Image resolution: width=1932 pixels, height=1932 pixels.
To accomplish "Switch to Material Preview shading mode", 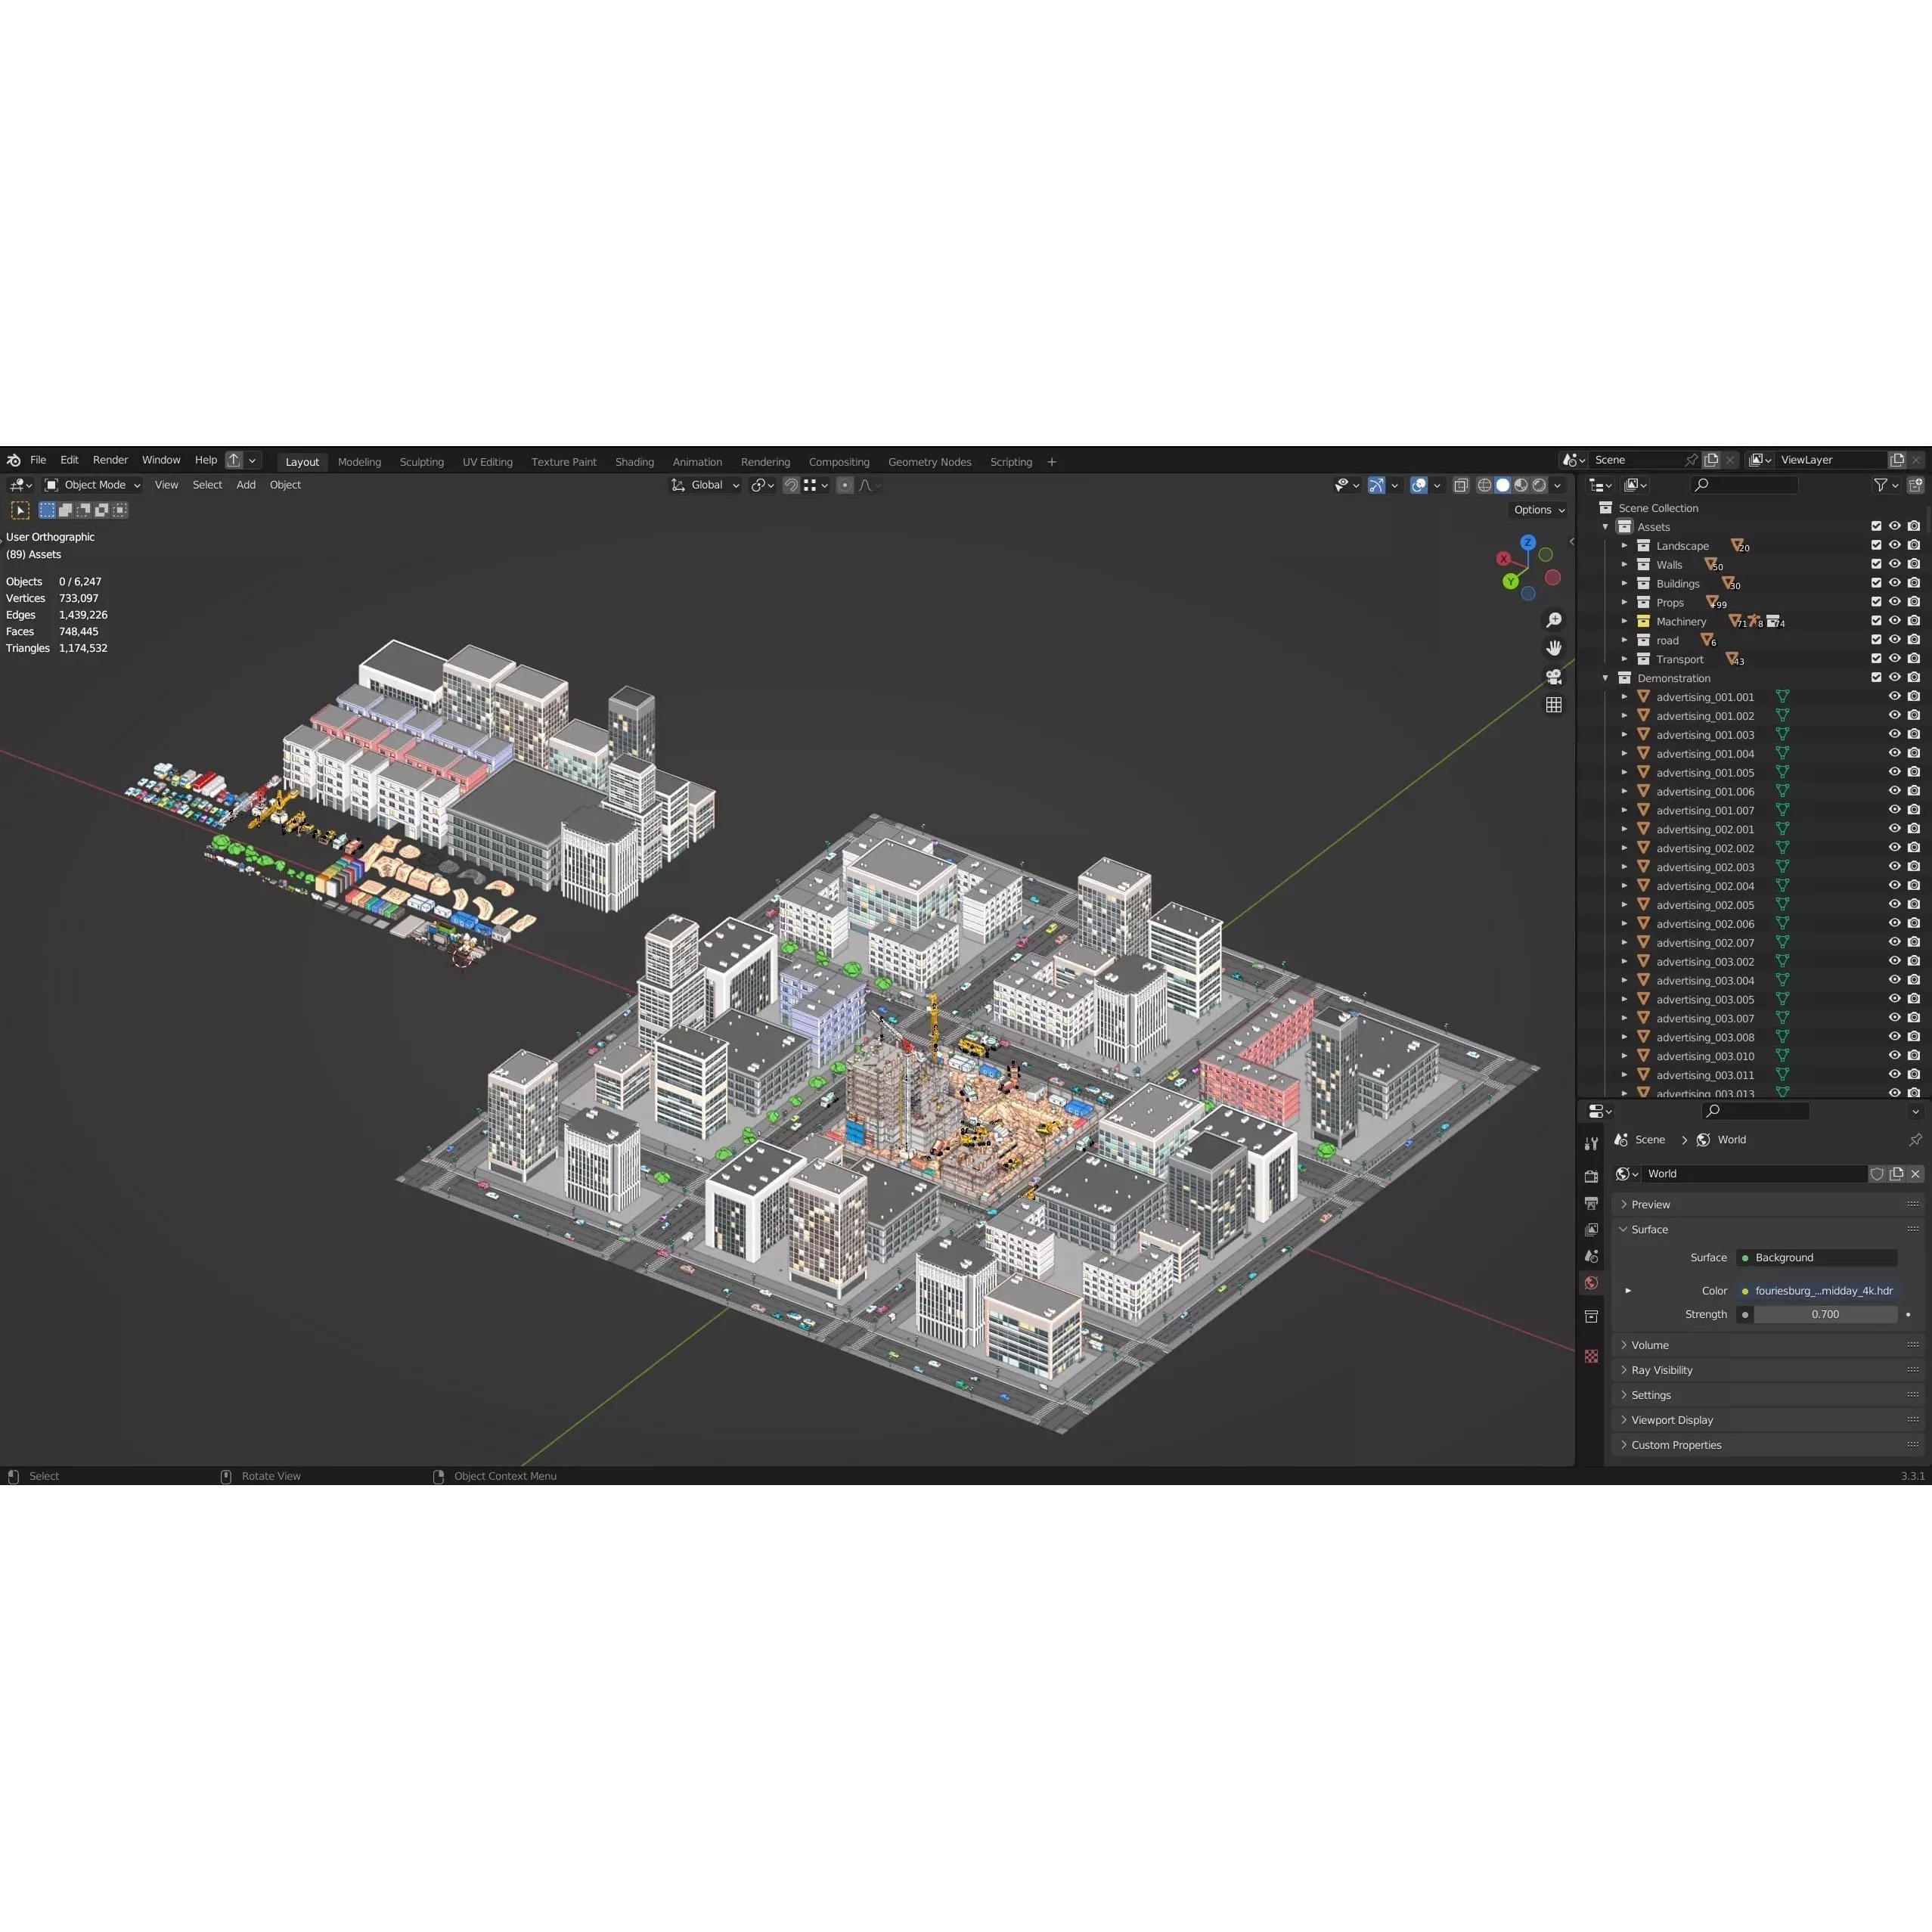I will (1521, 485).
